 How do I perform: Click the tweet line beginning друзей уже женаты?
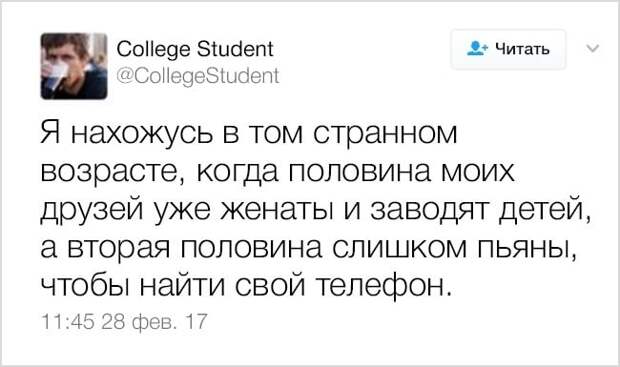click(316, 210)
